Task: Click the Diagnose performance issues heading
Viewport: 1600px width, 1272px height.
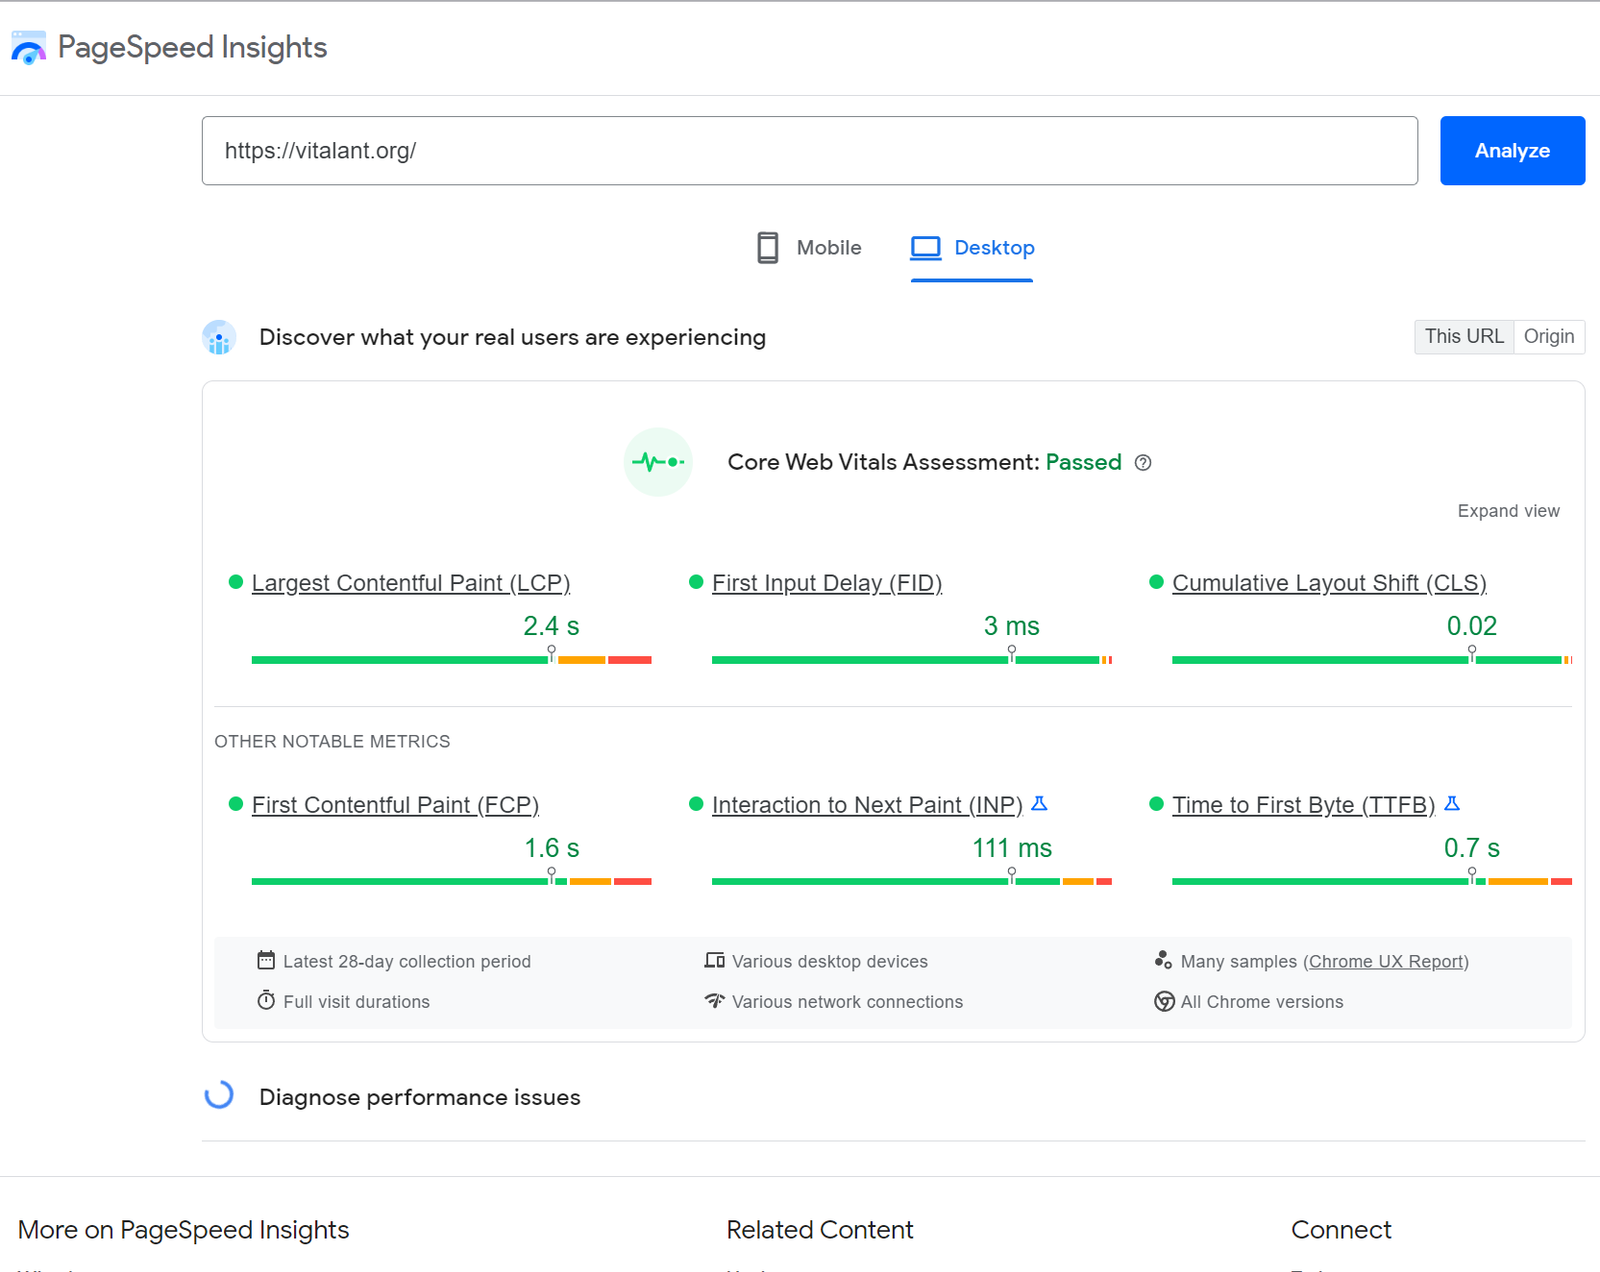Action: 420,1097
